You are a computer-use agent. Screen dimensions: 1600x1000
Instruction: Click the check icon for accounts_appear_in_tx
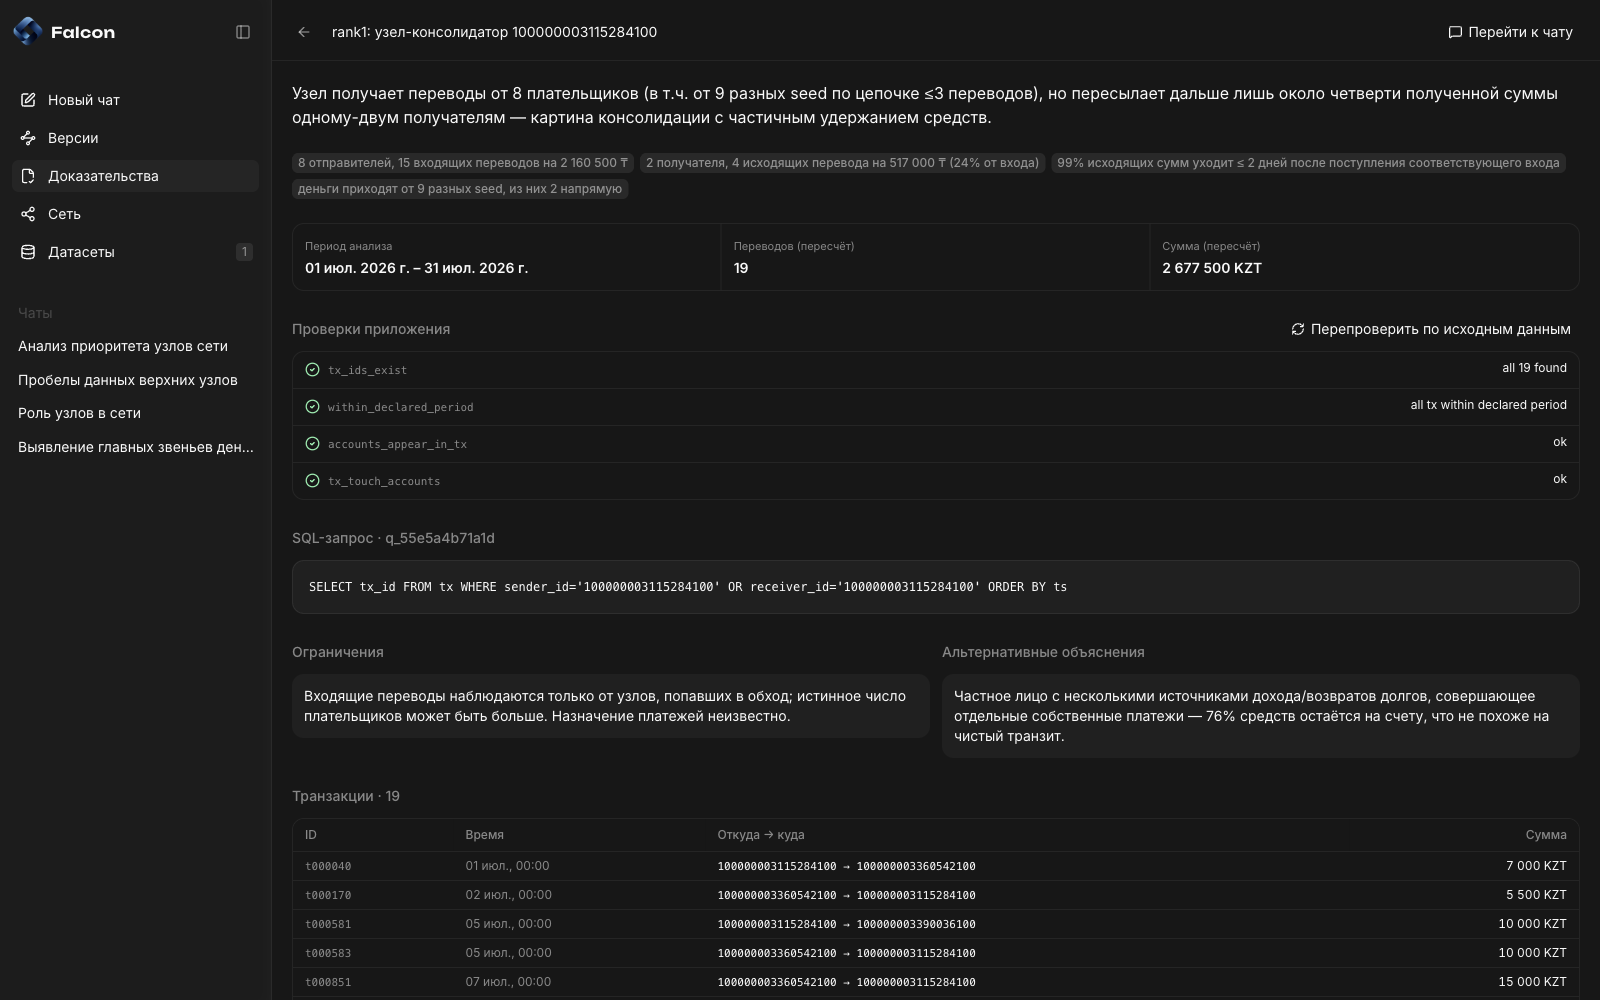click(312, 444)
